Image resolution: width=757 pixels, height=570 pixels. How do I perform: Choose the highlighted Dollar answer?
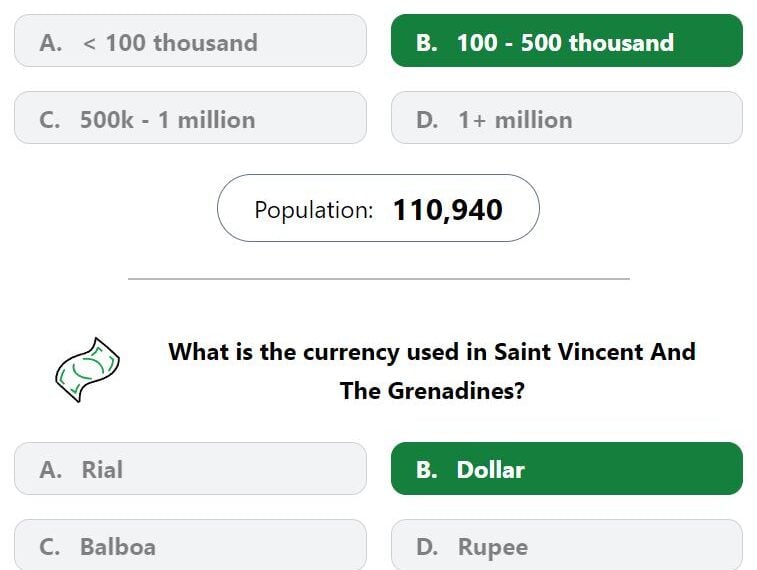[x=567, y=469]
